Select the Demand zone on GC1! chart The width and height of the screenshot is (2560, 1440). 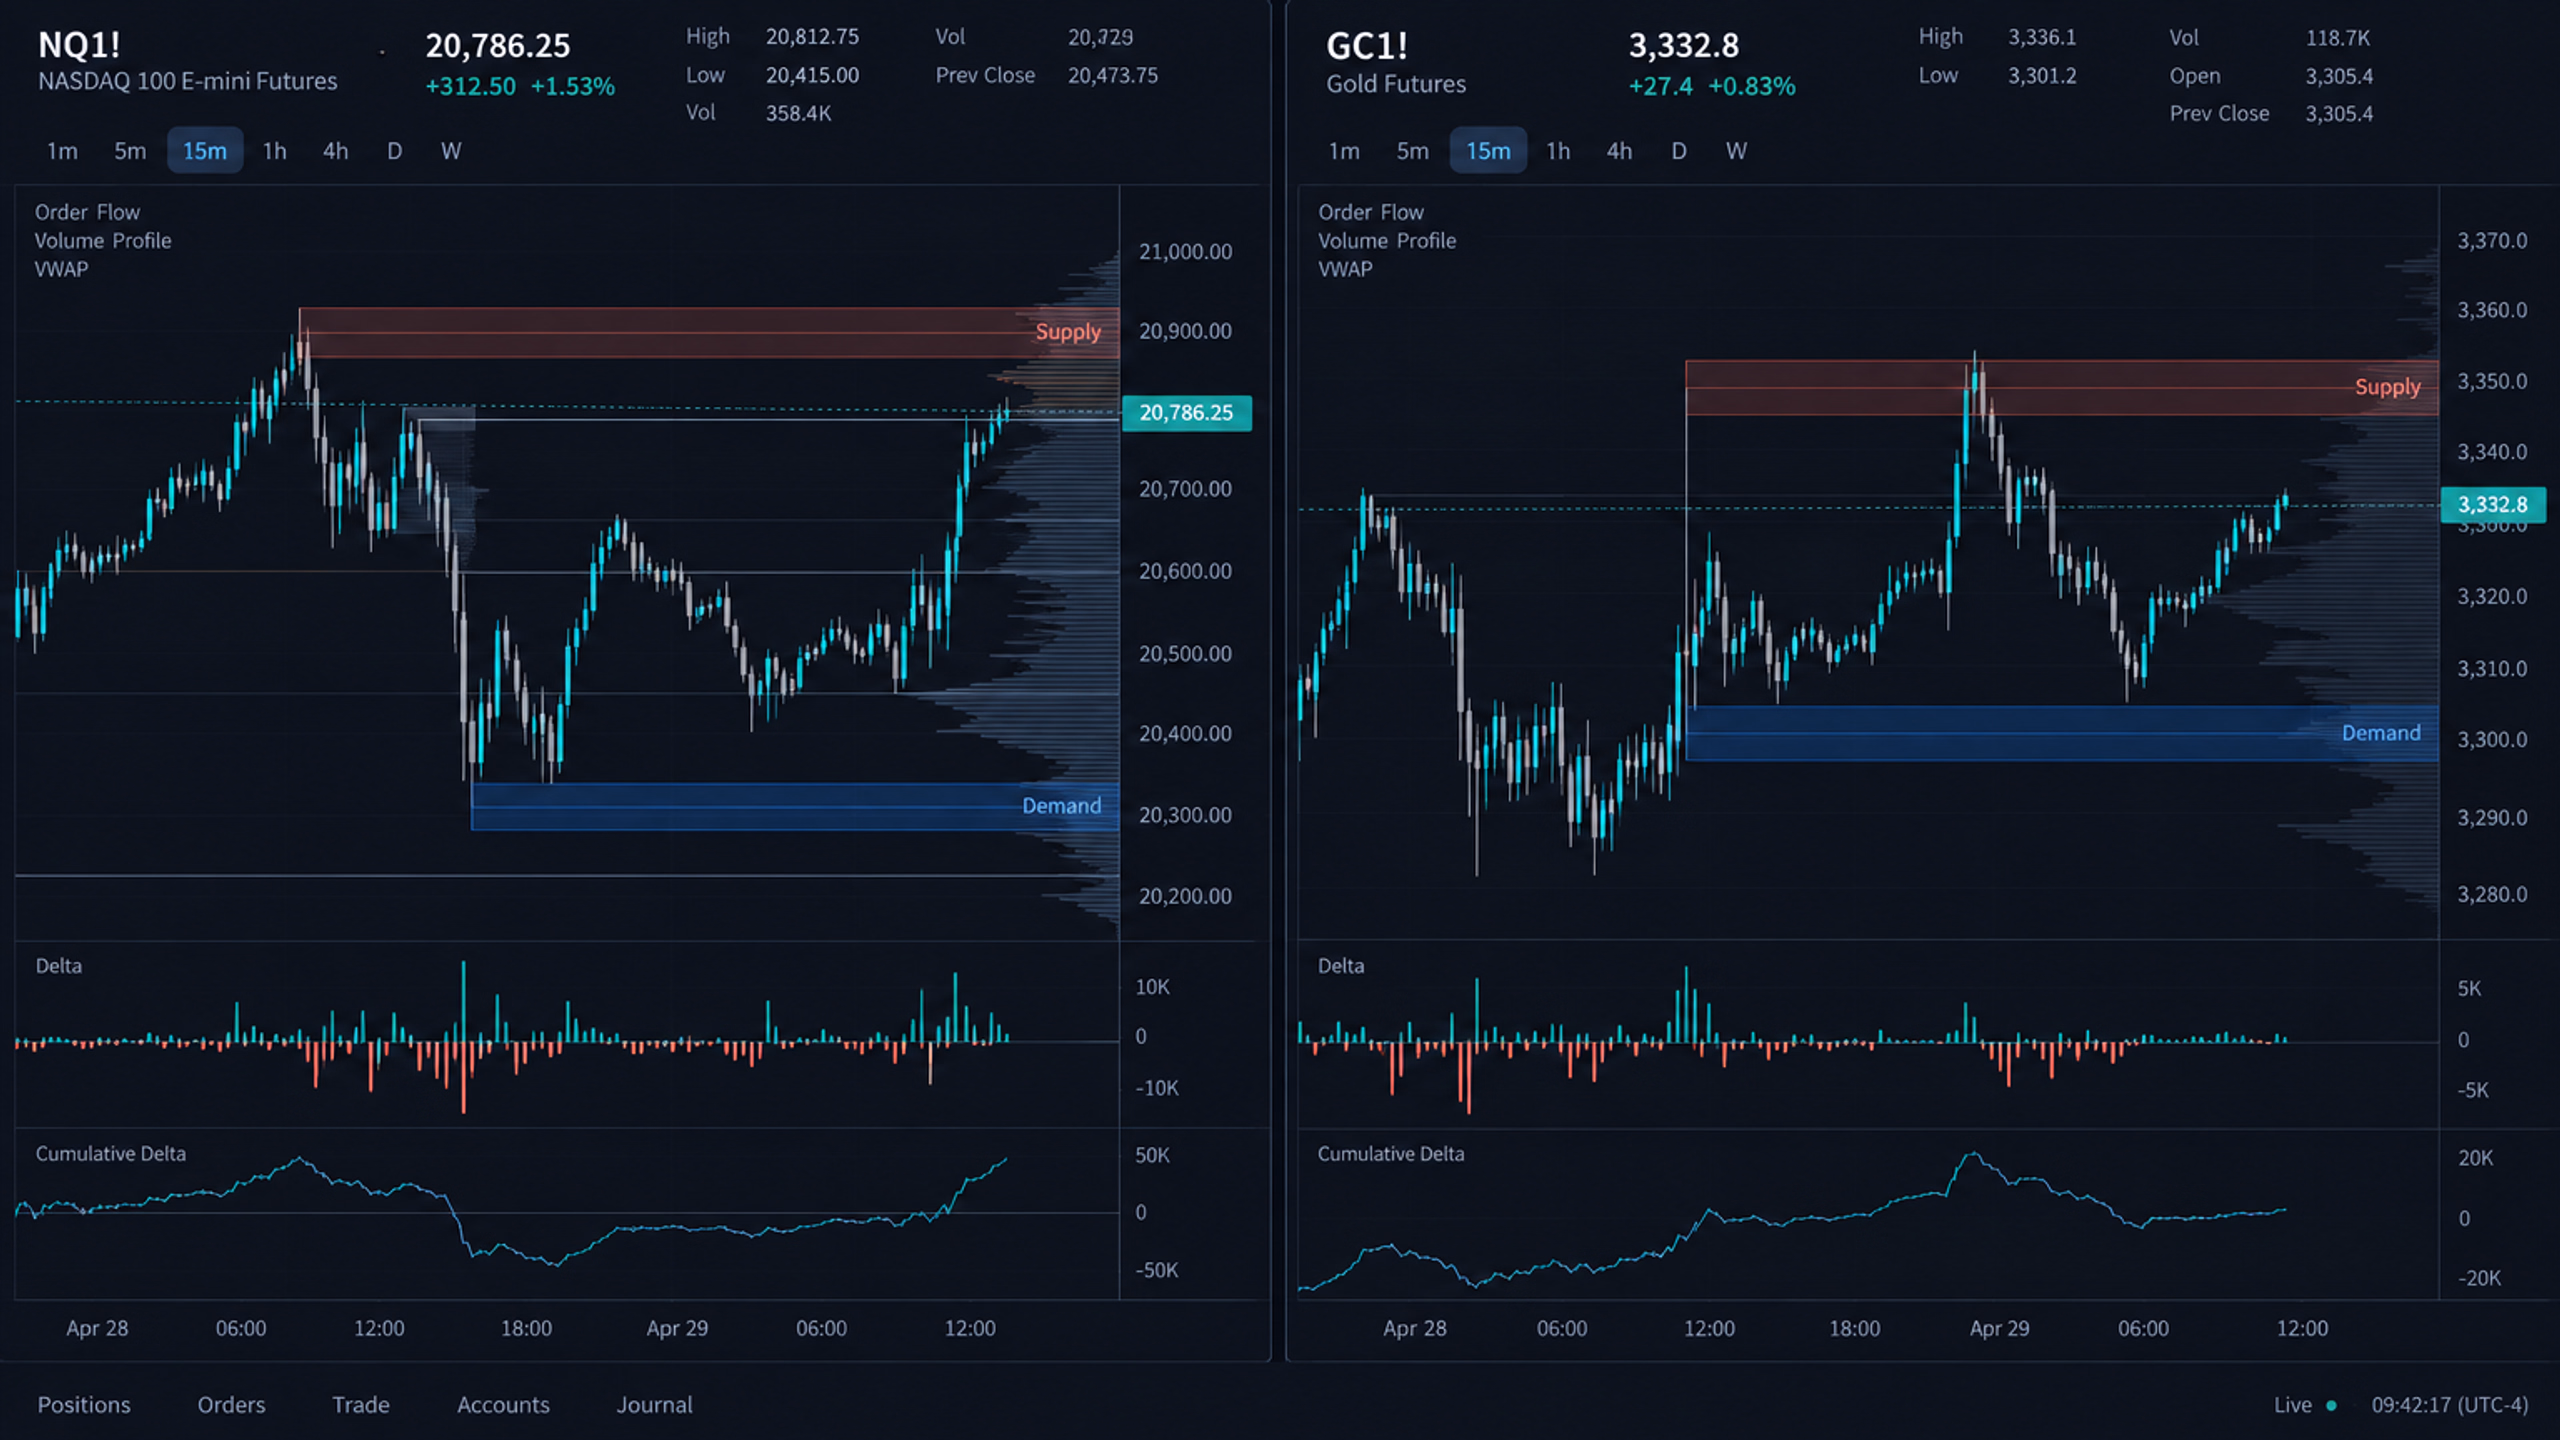pyautogui.click(x=2061, y=733)
